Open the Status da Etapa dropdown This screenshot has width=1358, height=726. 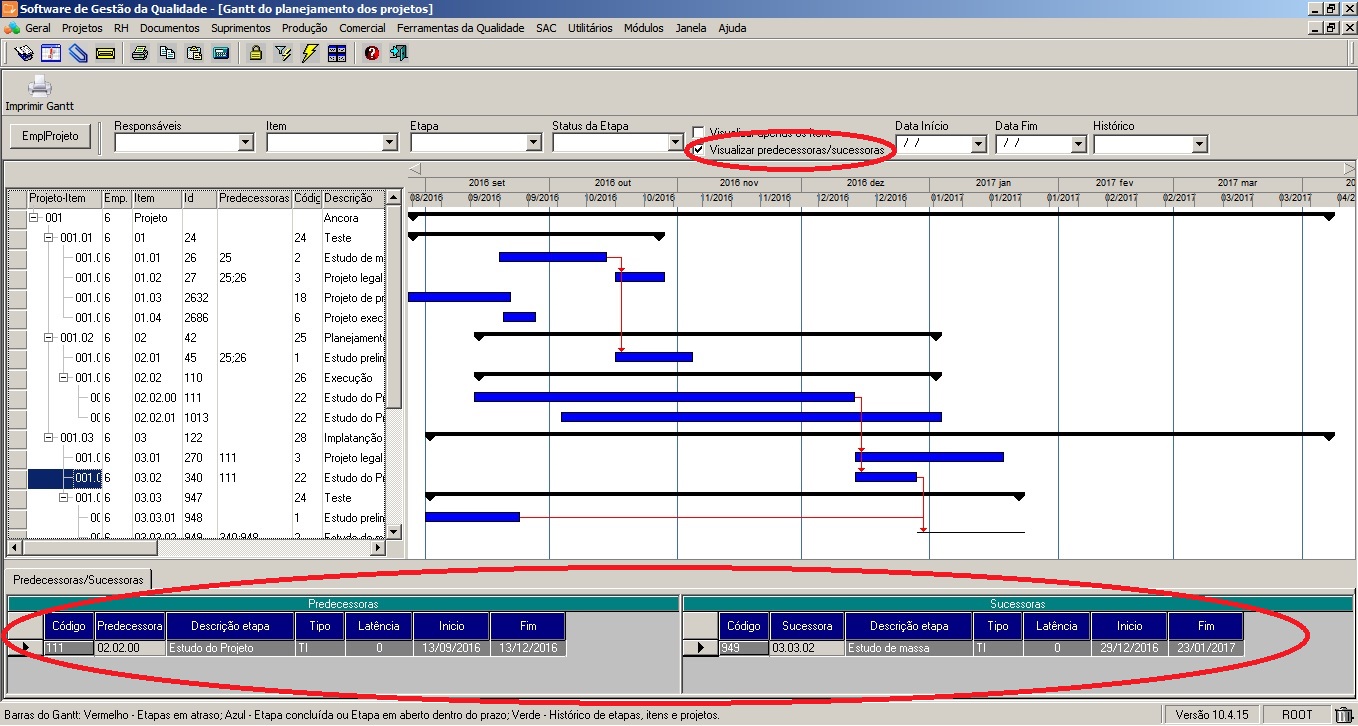coord(676,143)
